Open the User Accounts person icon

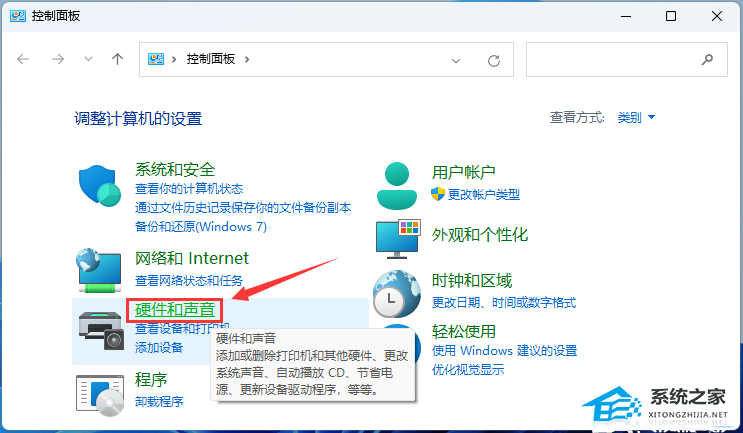397,186
